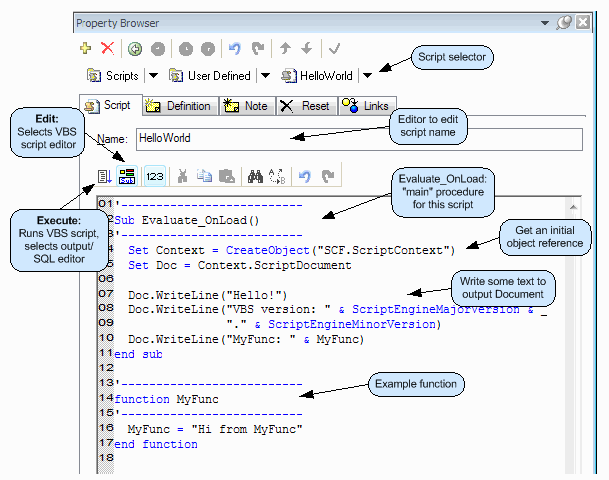Click Undo in the top toolbar
609x480 pixels.
pyautogui.click(x=235, y=48)
